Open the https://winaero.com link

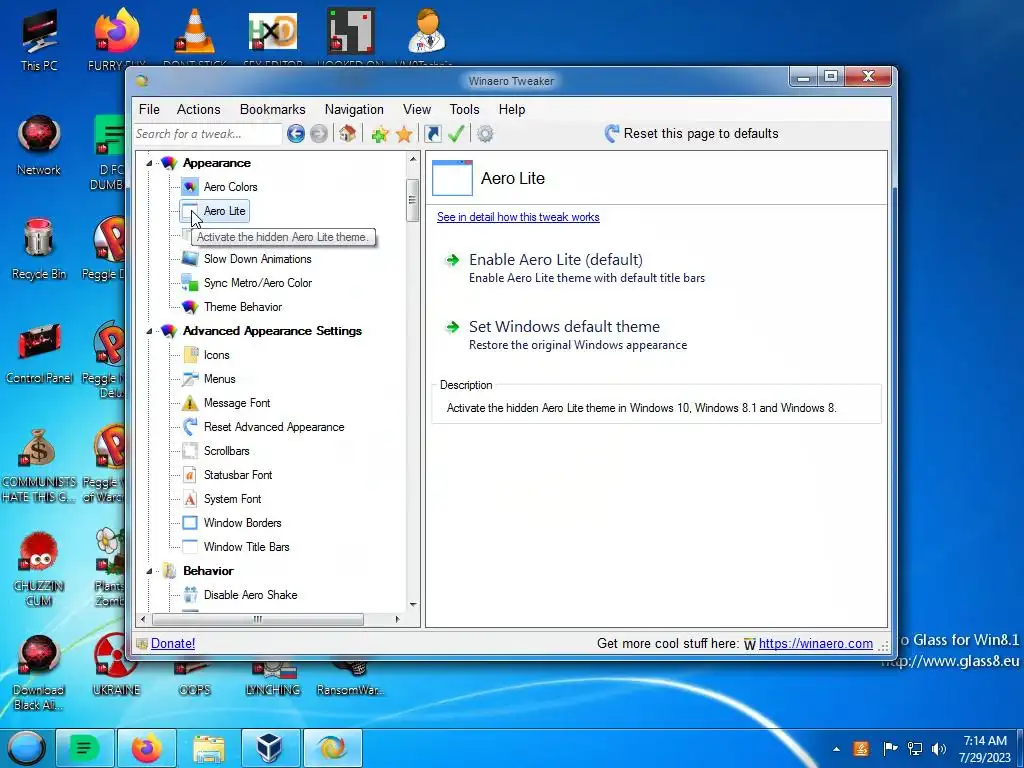(815, 643)
